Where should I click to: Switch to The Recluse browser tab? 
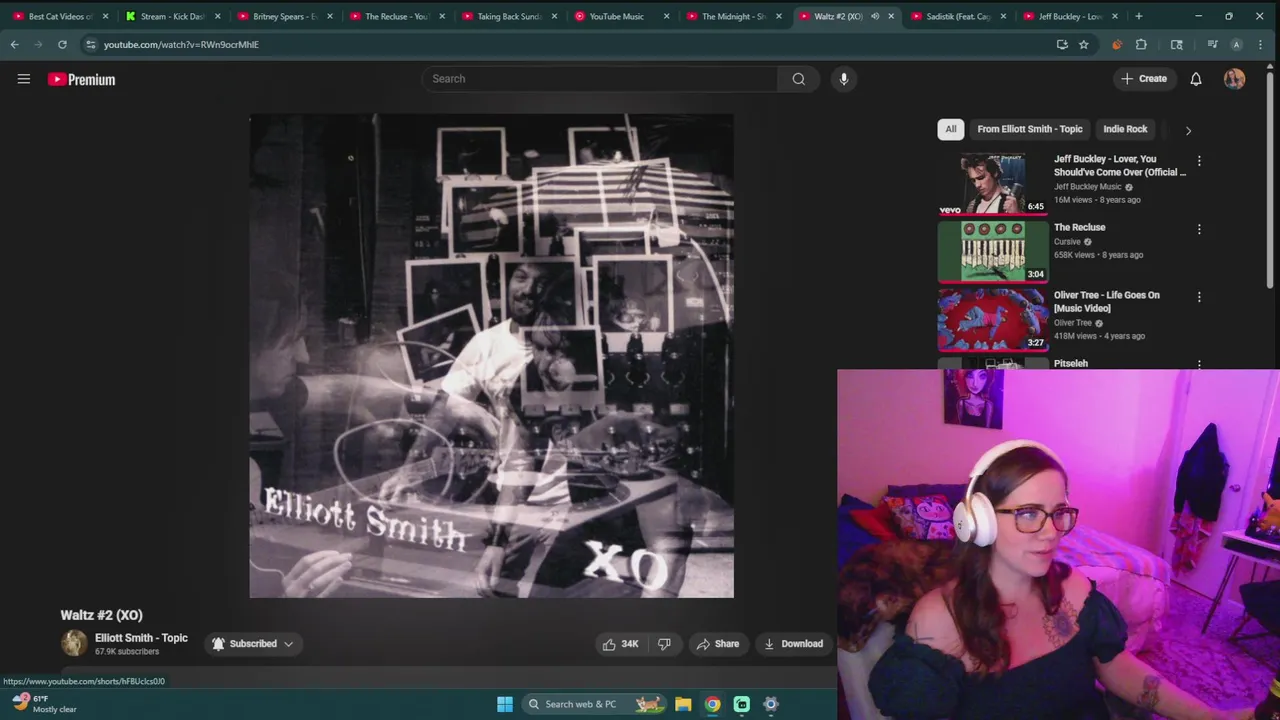point(396,16)
